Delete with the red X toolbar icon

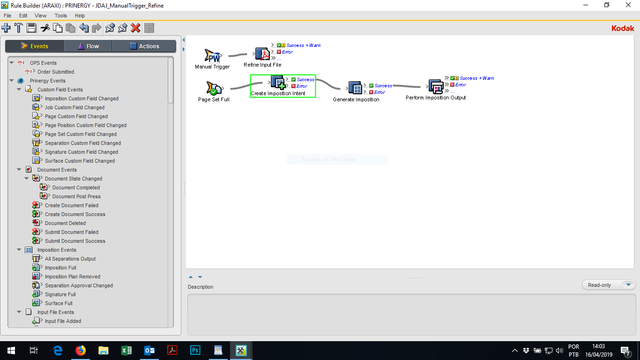136,28
